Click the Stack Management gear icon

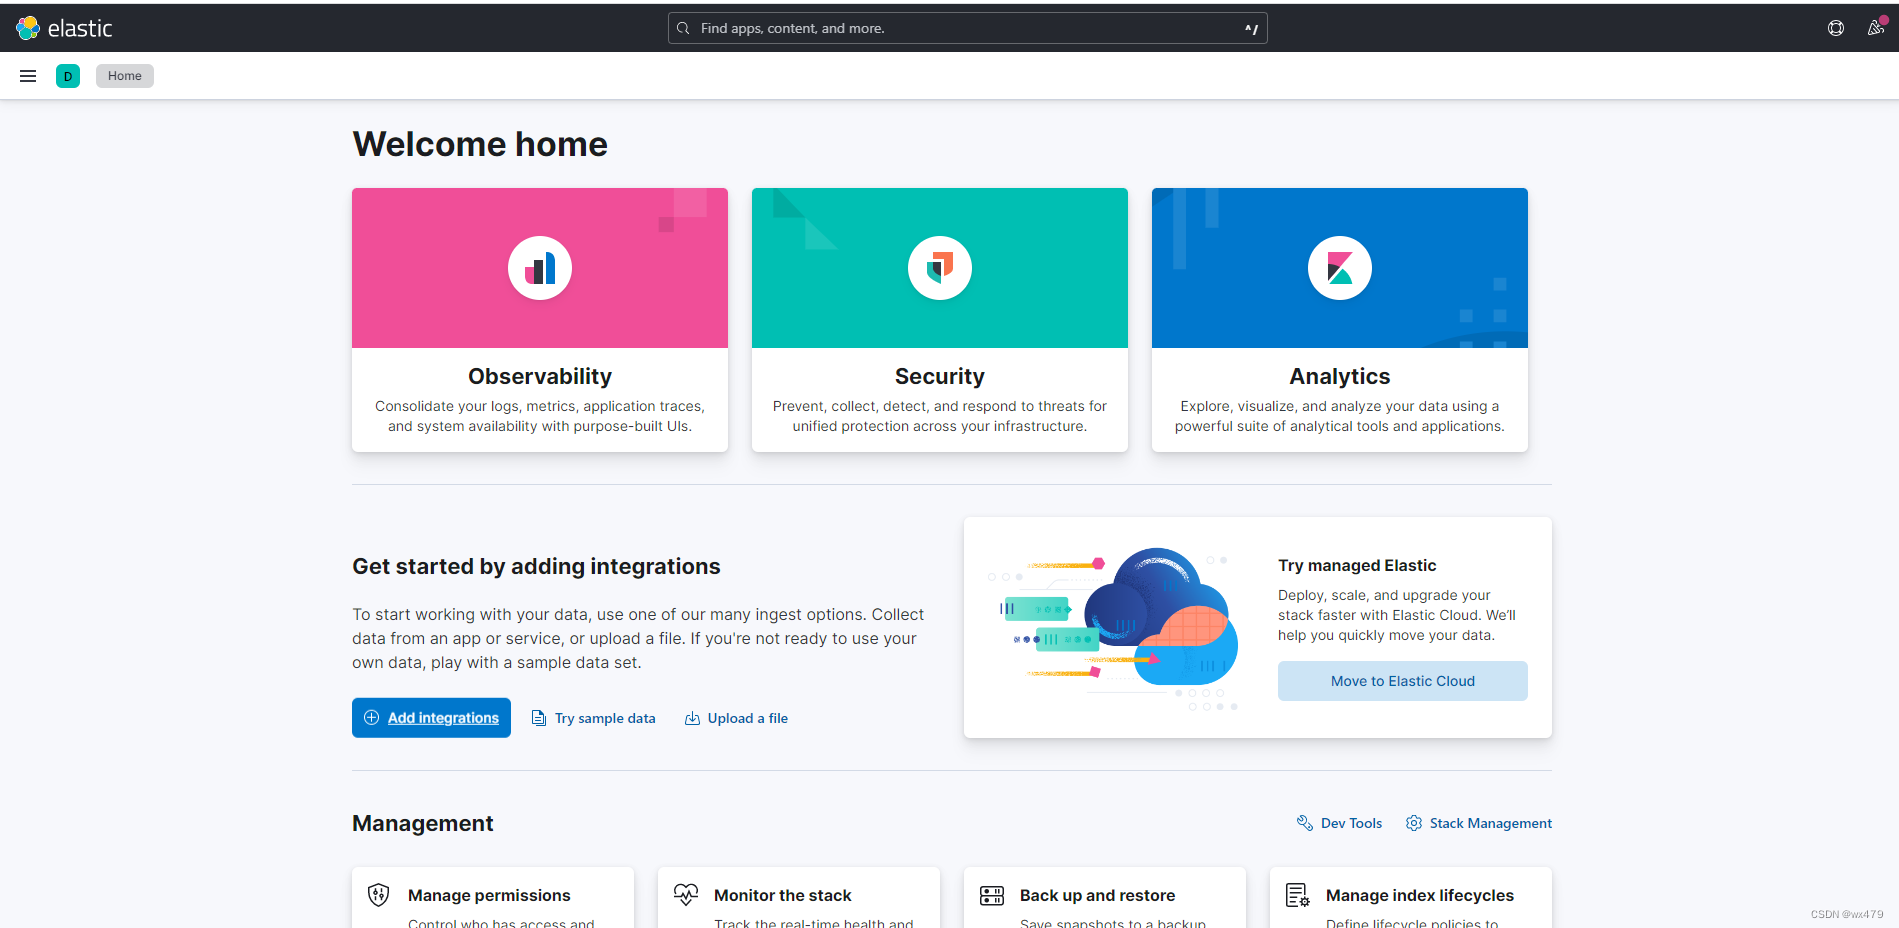coord(1413,822)
